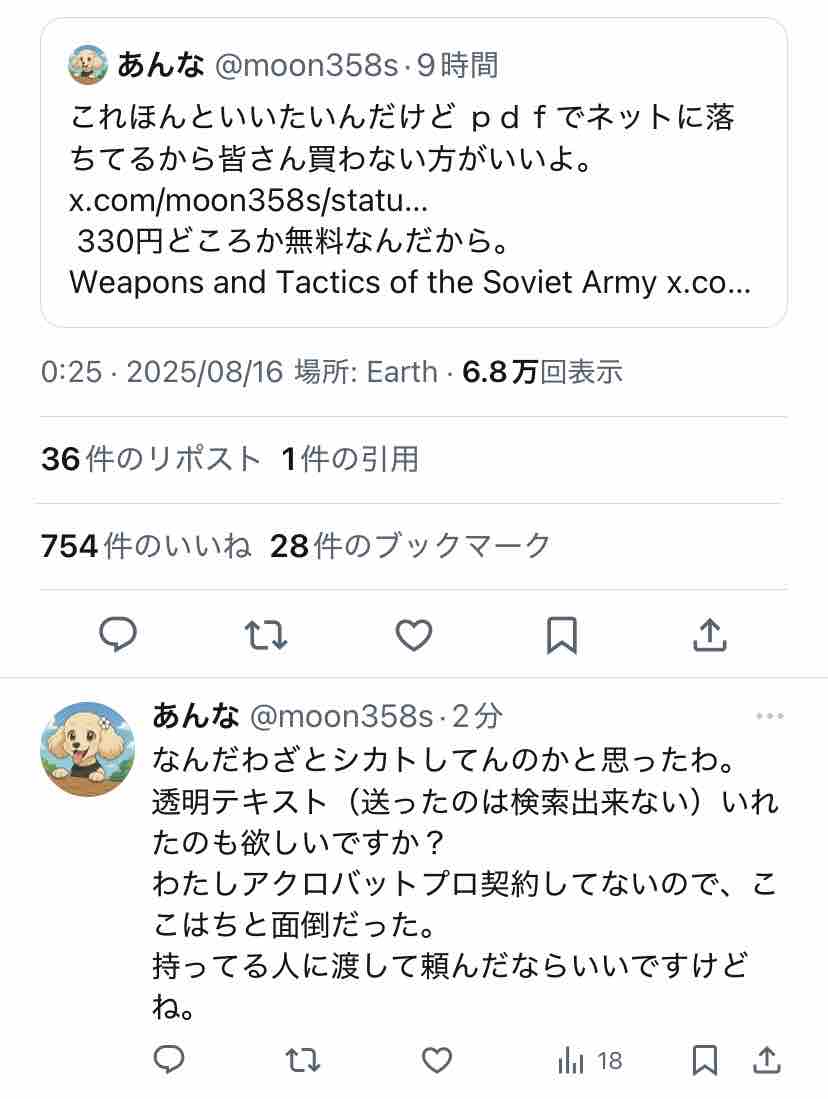Image resolution: width=828 pixels, height=1099 pixels.
Task: Open the cocker spaniel avatar in reply
Action: (x=87, y=748)
